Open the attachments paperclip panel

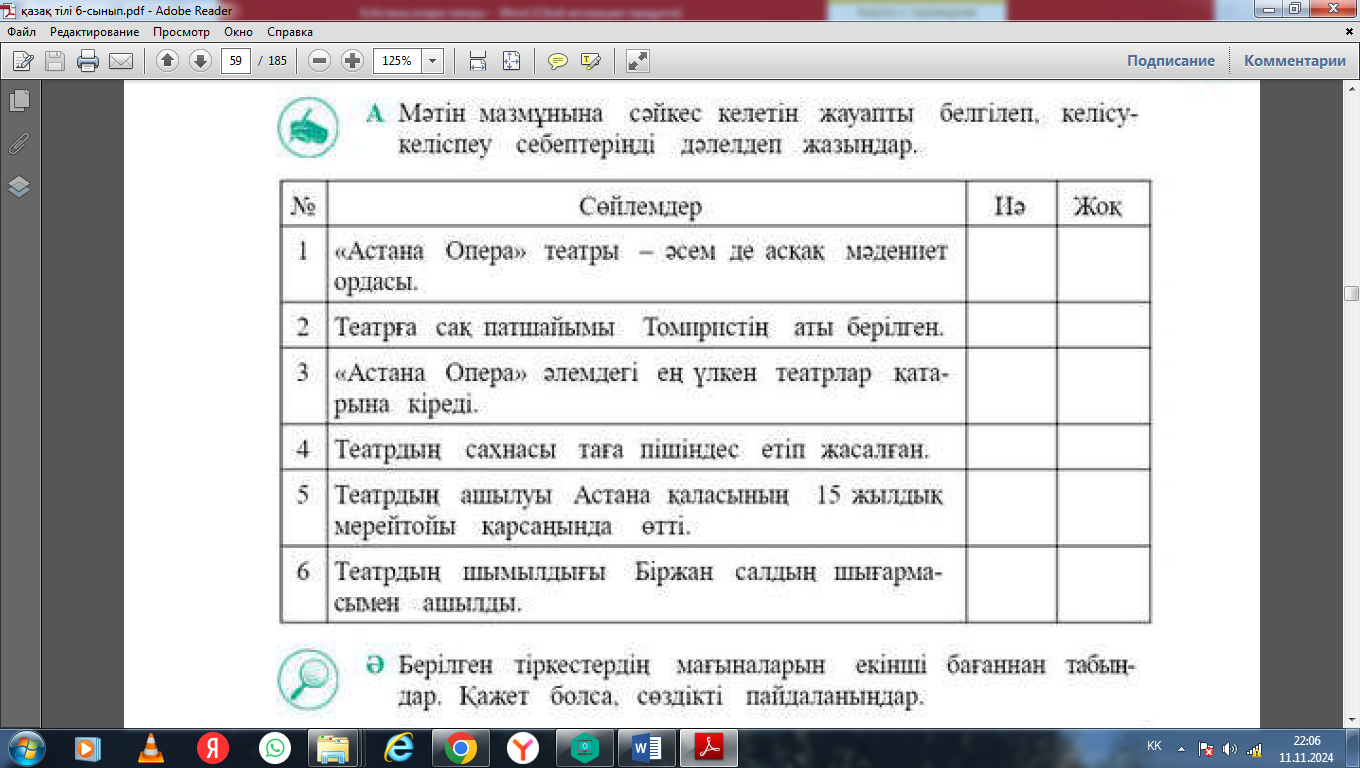coord(19,144)
